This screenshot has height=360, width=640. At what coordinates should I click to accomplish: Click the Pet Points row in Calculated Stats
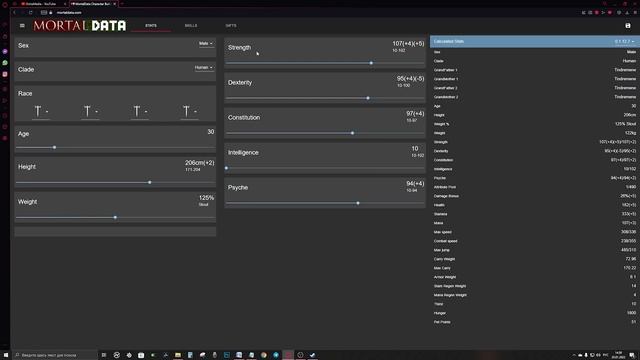tap(535, 322)
